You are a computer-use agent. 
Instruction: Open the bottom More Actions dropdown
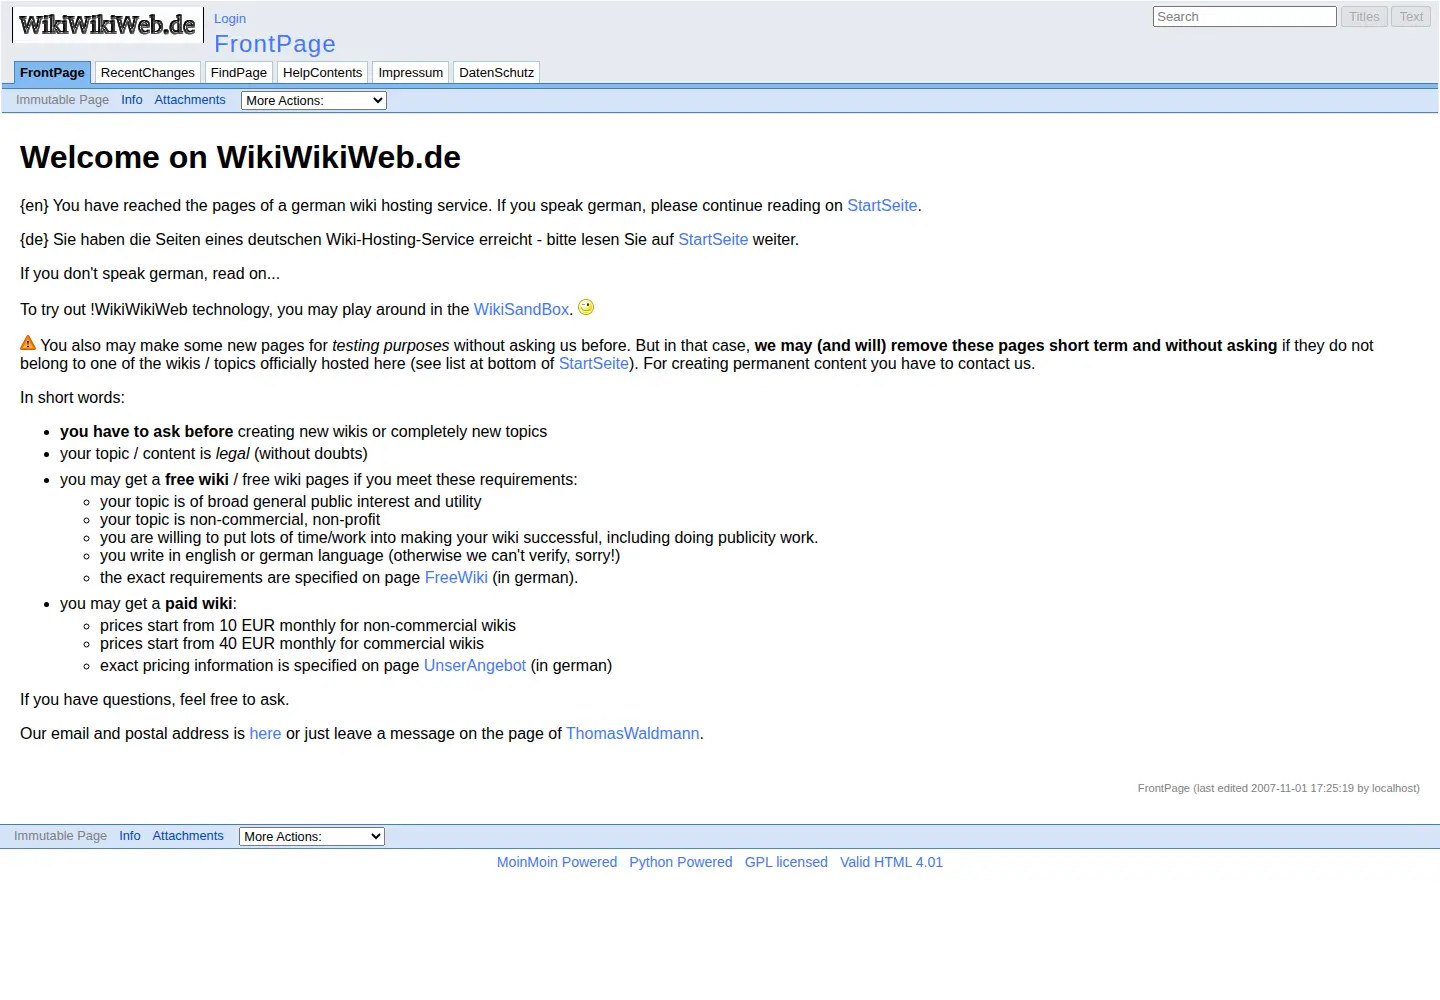[312, 836]
